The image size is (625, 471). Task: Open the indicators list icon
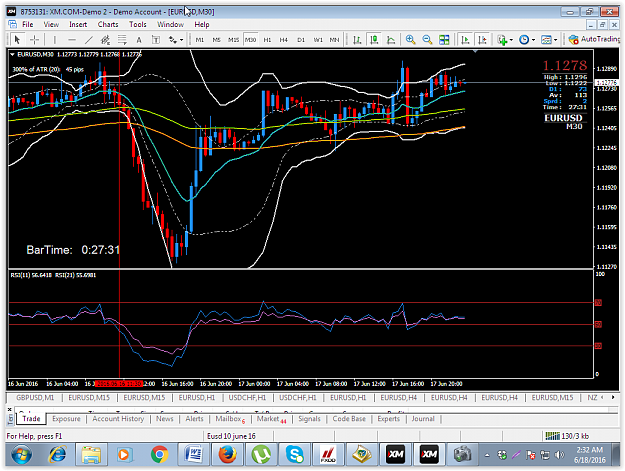(502, 39)
